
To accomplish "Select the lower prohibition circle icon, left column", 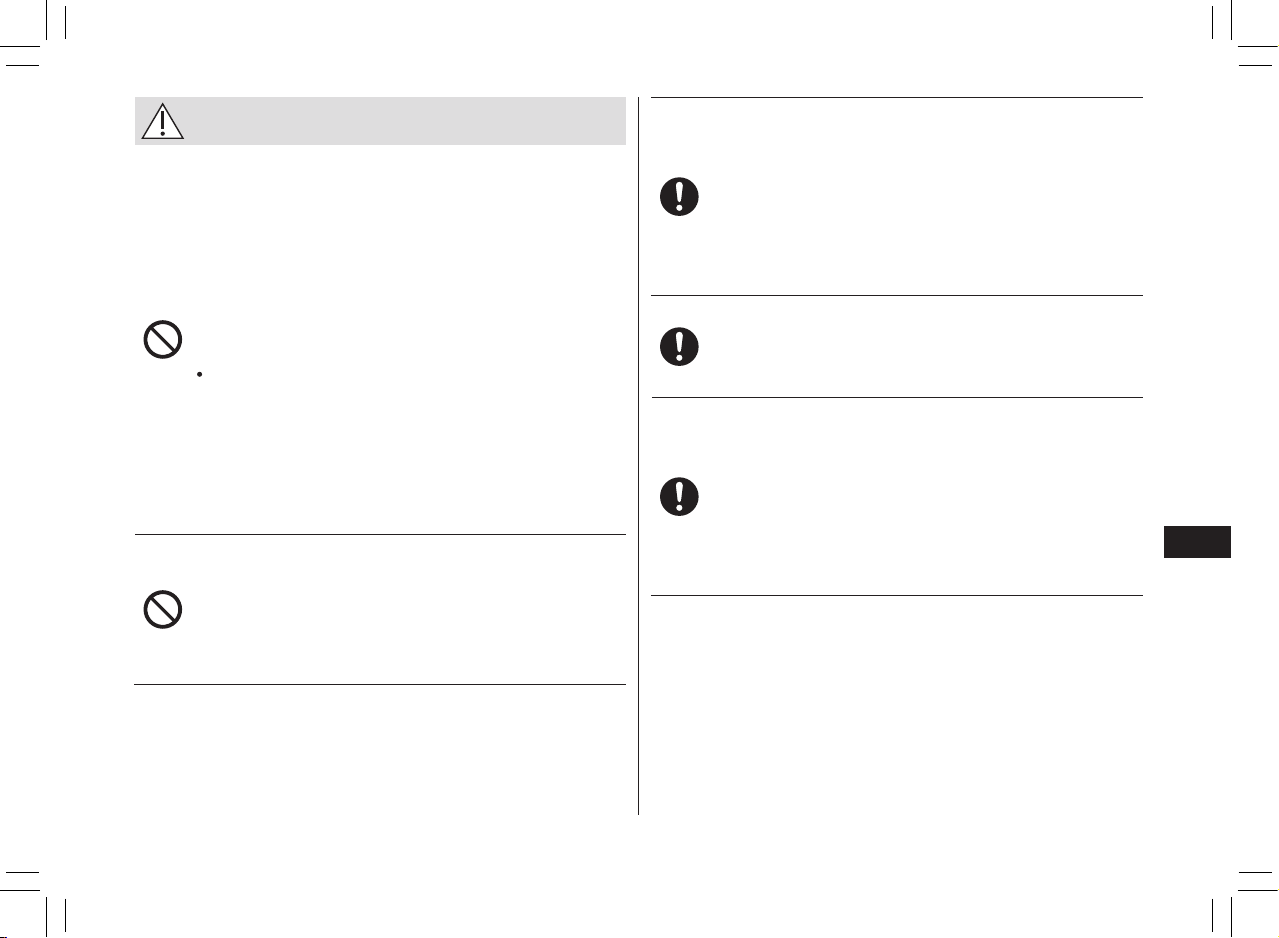I will coord(162,609).
